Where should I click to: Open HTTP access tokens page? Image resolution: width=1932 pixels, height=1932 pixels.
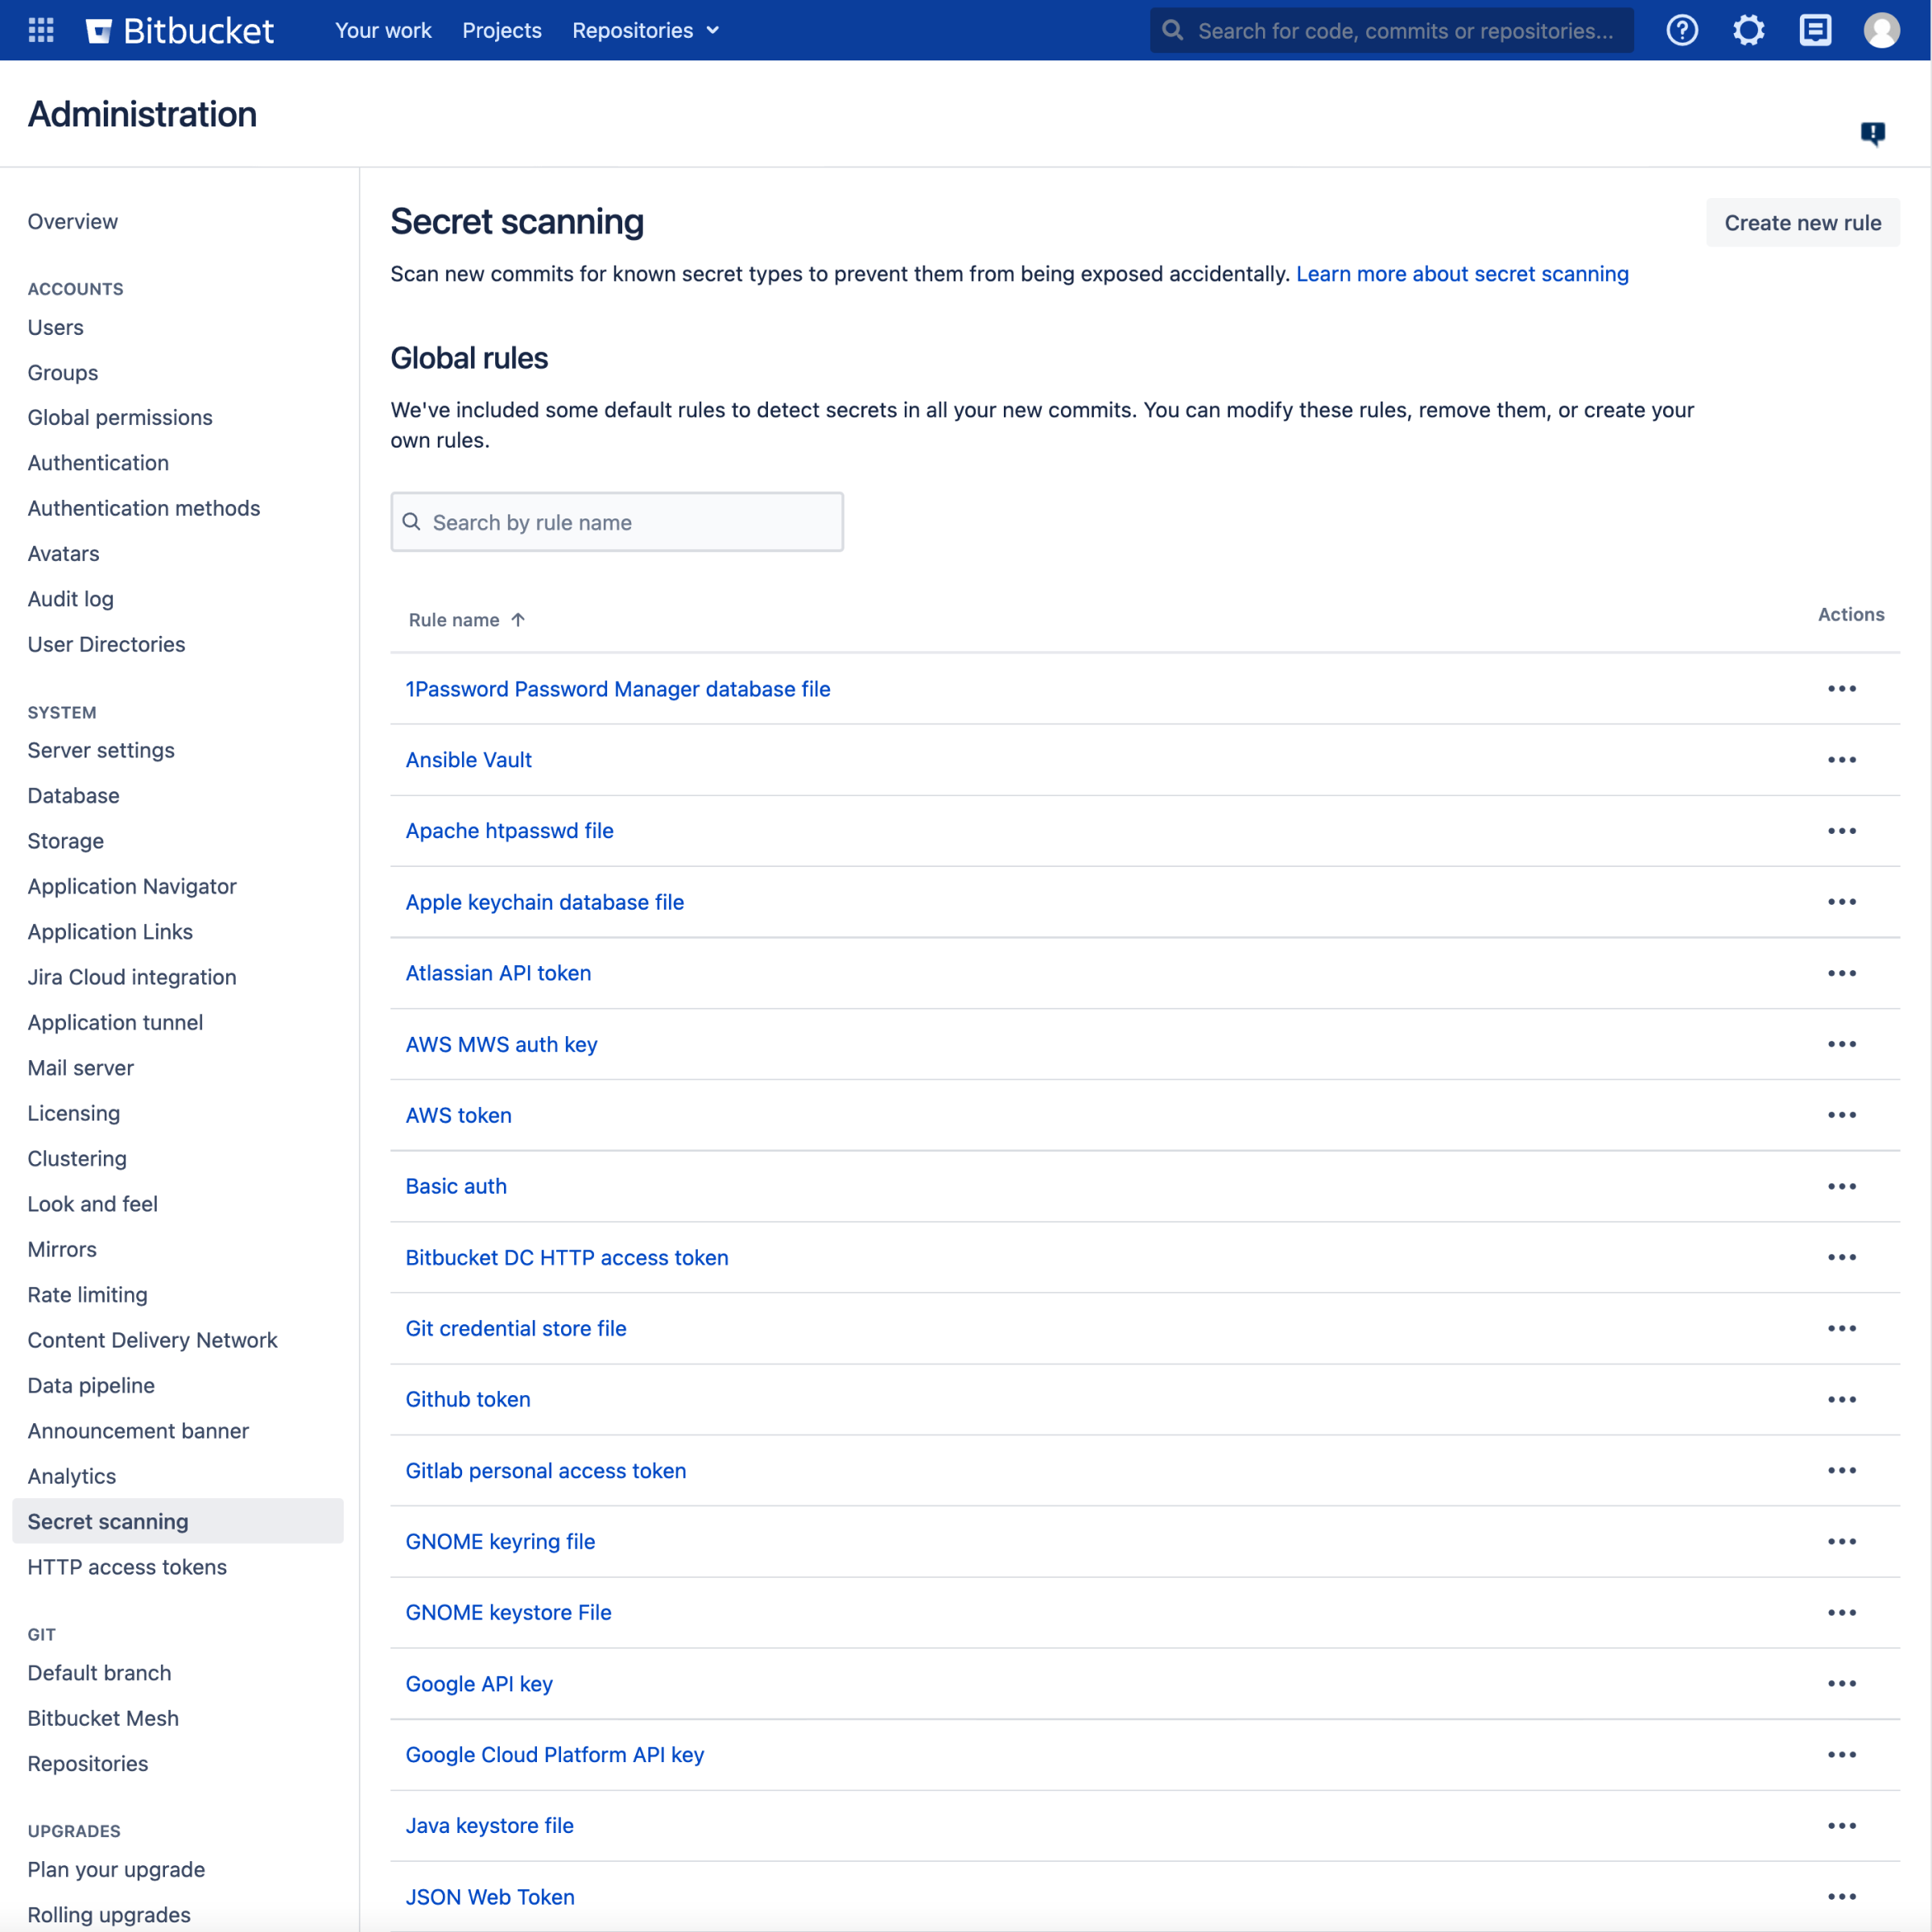pos(127,1567)
